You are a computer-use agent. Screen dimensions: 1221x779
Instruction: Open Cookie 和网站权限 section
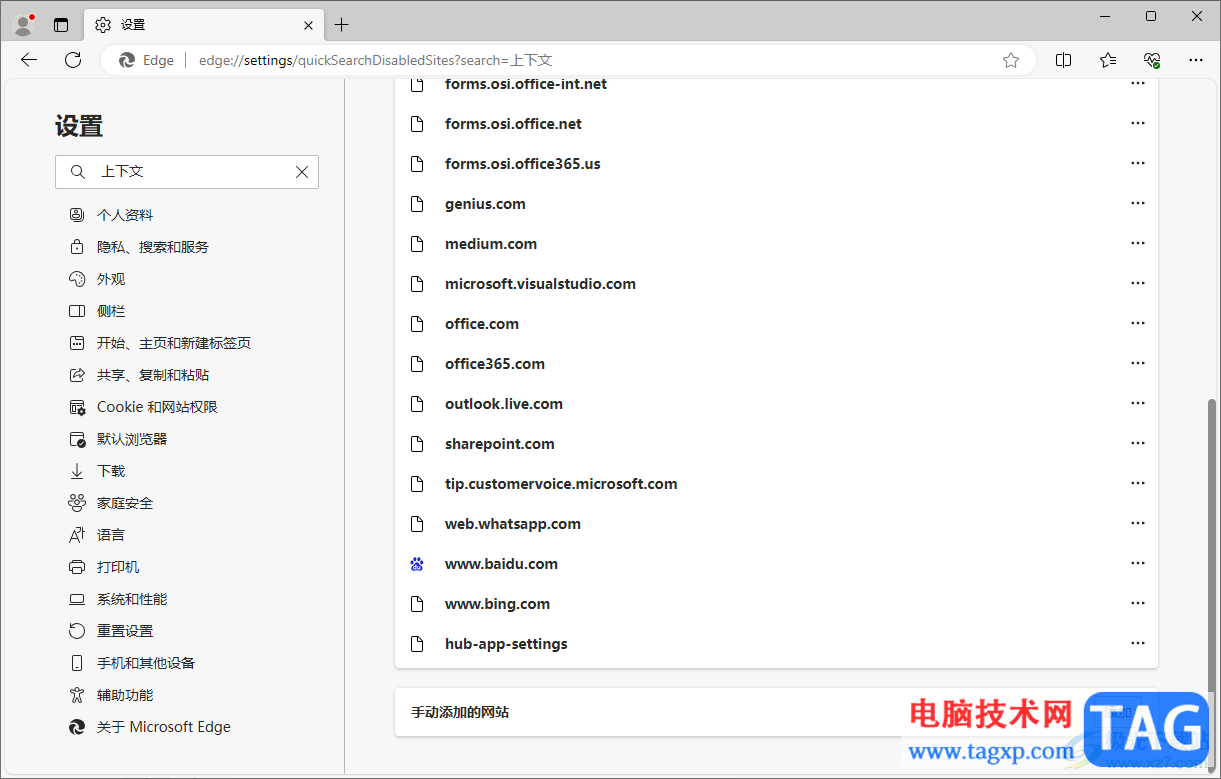143,407
